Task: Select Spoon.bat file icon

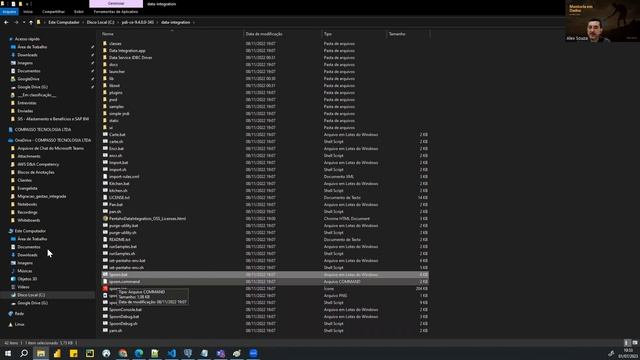Action: click(x=105, y=274)
